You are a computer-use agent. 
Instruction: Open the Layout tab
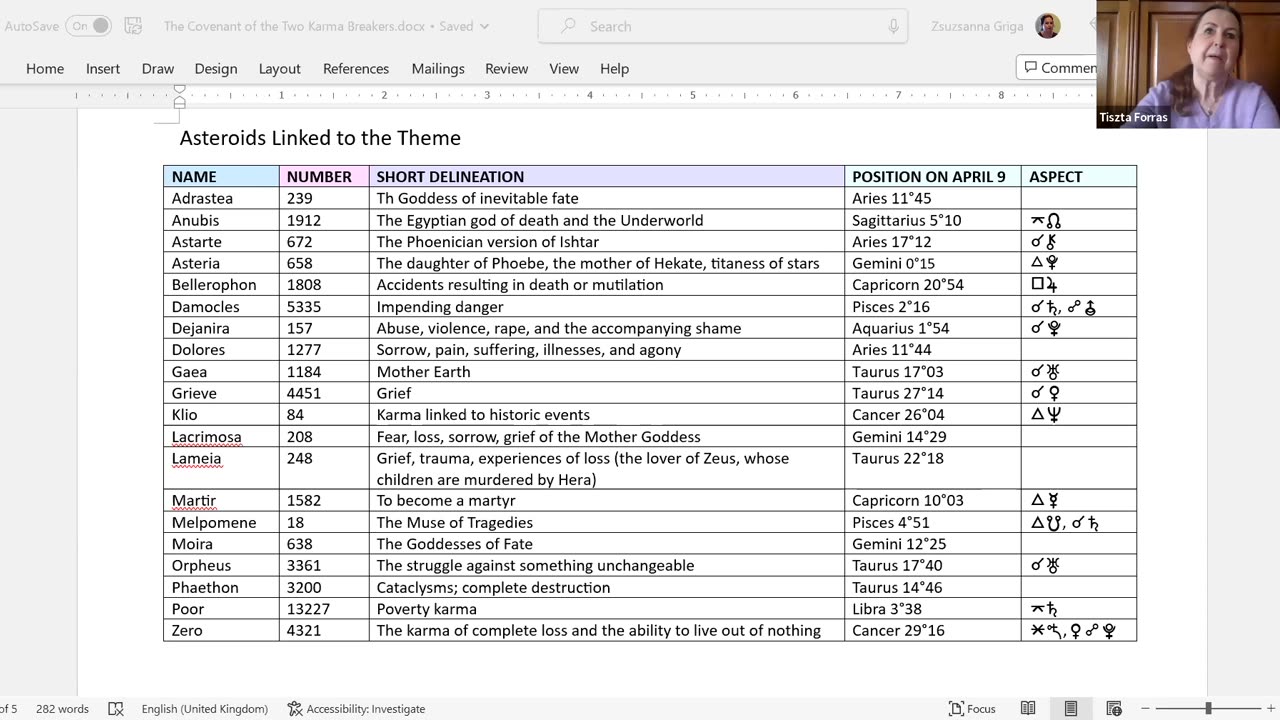click(280, 69)
